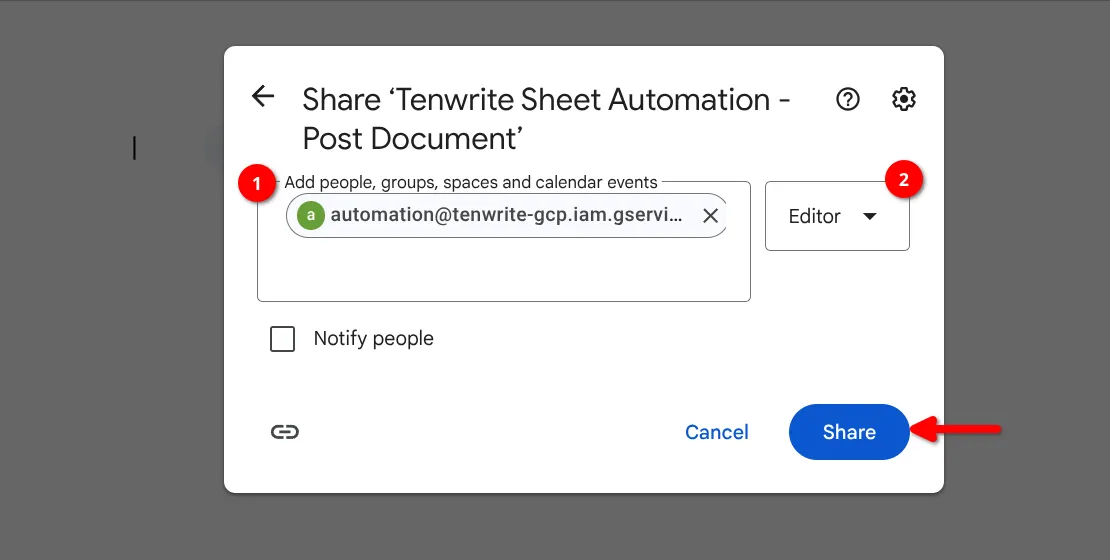Click the red number 2 badge
Viewport: 1110px width, 560px height.
(904, 181)
